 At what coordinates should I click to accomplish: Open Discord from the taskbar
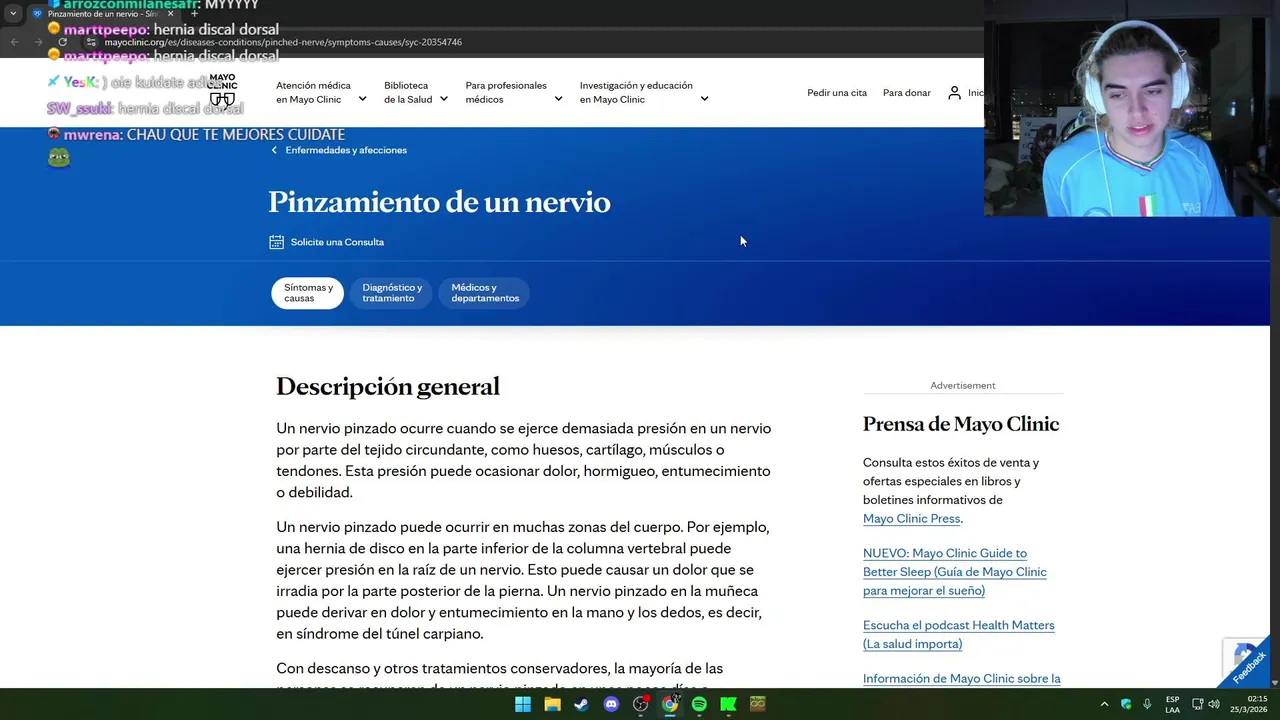(611, 704)
